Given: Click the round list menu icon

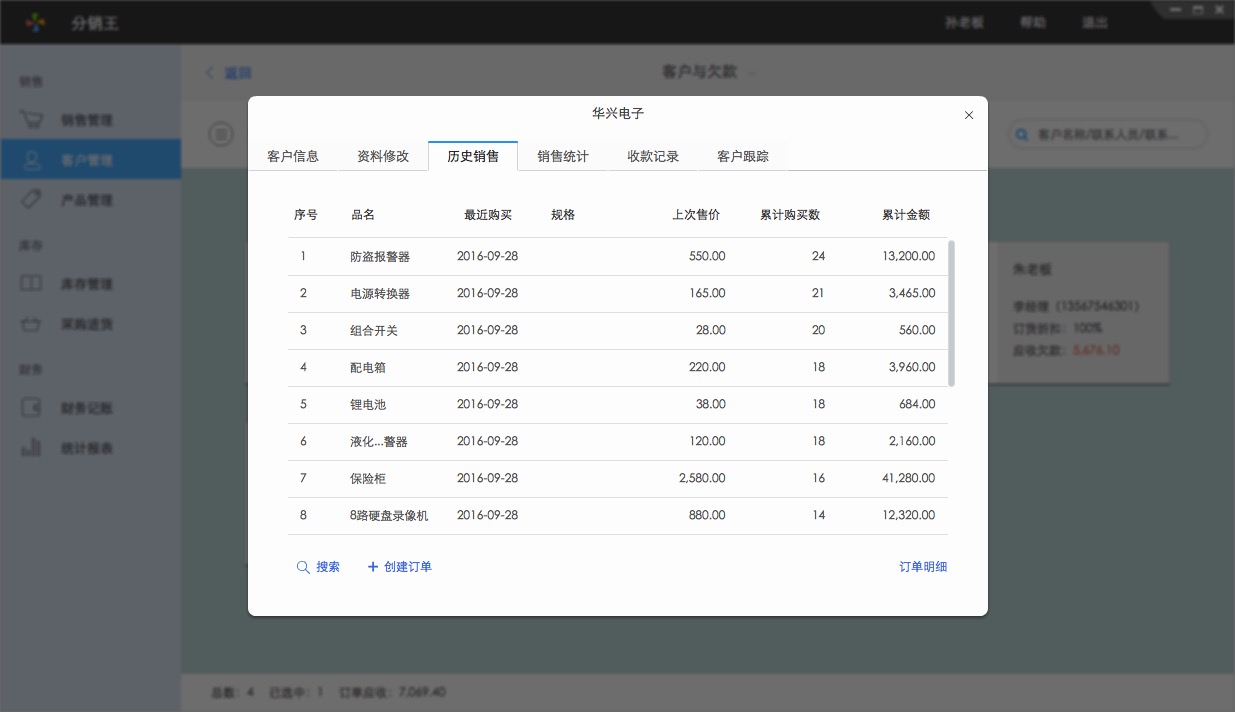Looking at the screenshot, I should tap(221, 134).
